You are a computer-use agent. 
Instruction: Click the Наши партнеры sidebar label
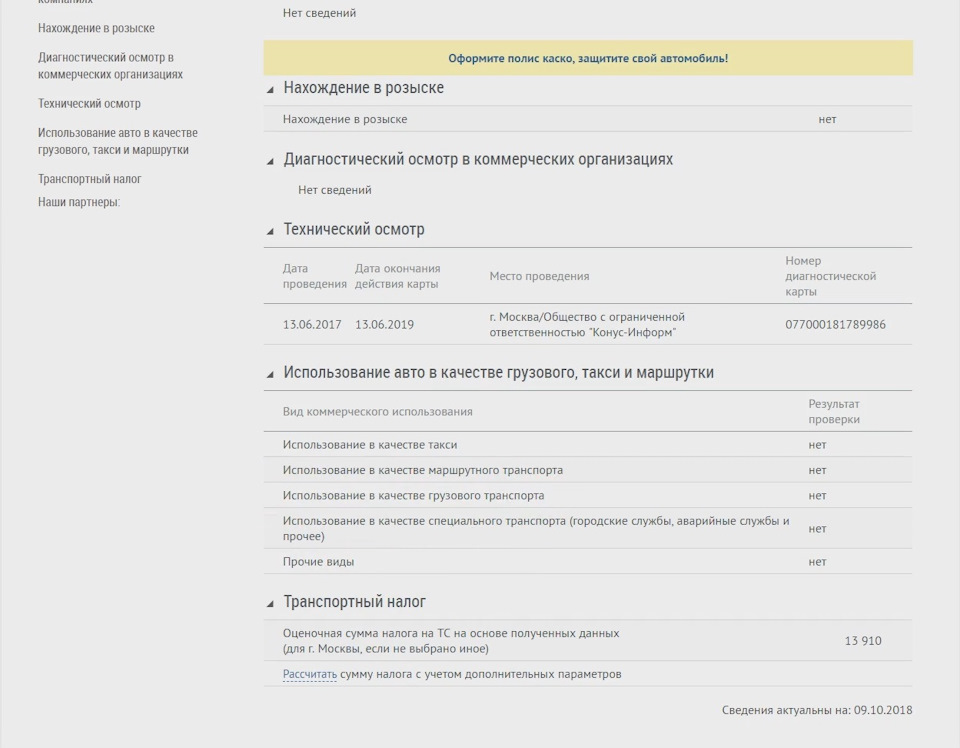pyautogui.click(x=79, y=202)
